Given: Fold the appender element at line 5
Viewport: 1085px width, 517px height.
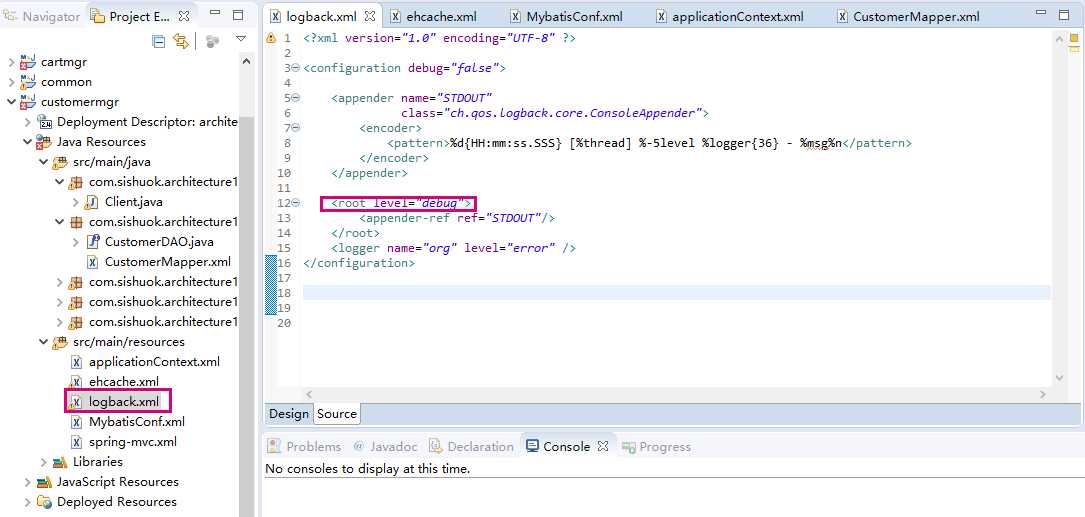Looking at the screenshot, I should tap(296, 98).
